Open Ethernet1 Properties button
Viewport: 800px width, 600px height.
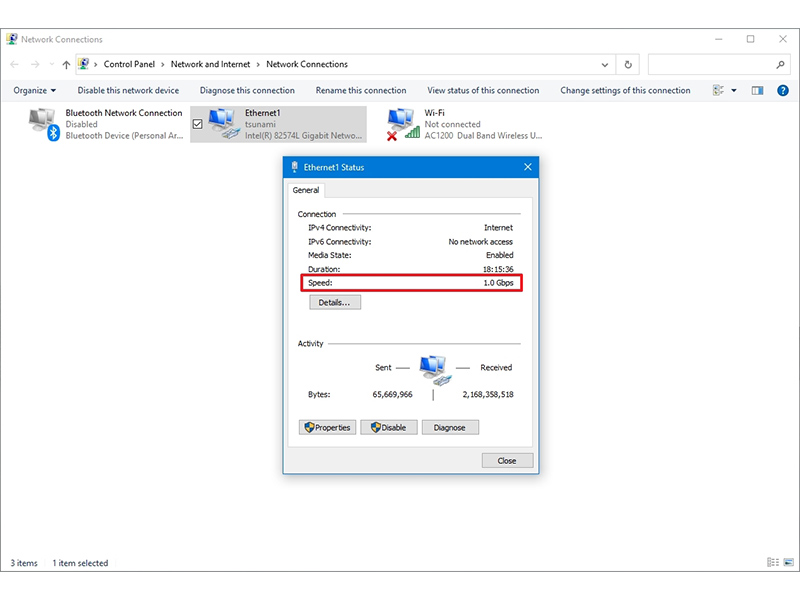[327, 428]
